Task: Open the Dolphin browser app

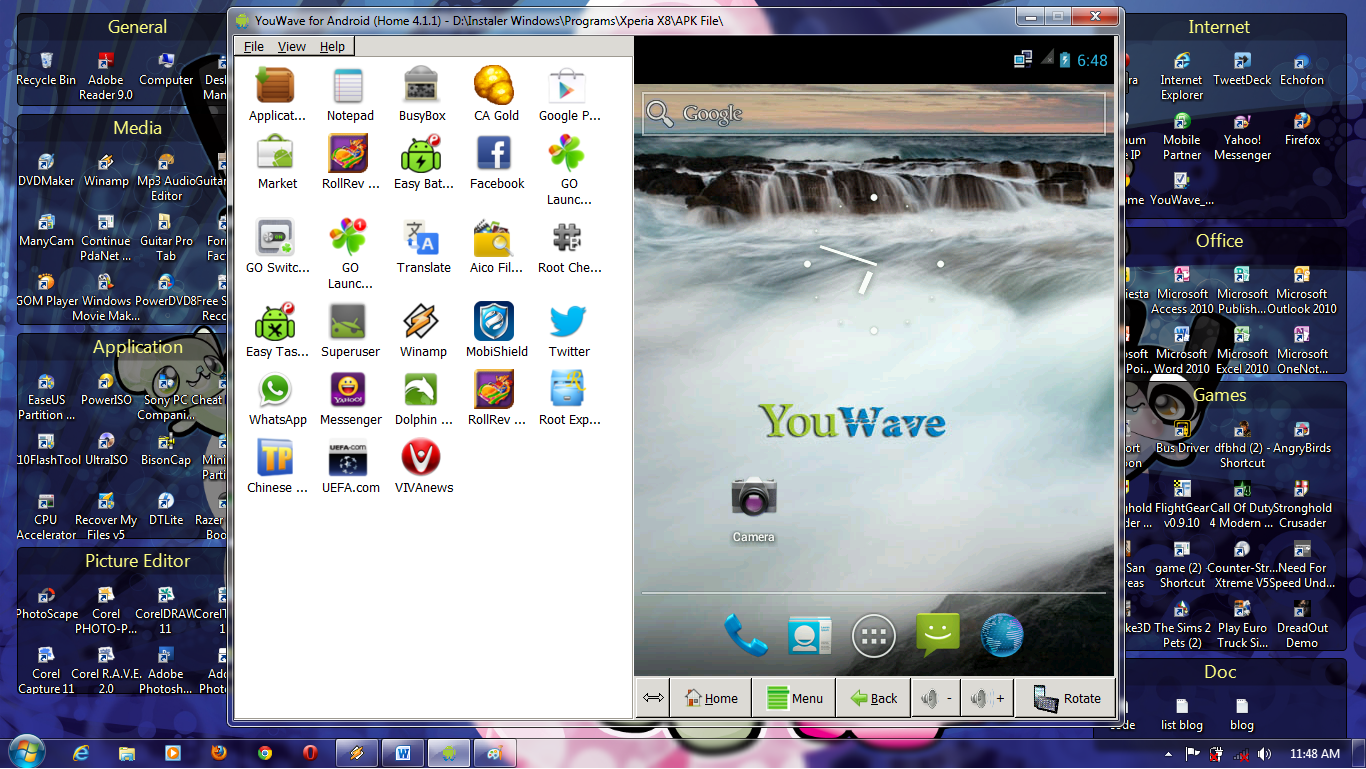Action: 422,391
